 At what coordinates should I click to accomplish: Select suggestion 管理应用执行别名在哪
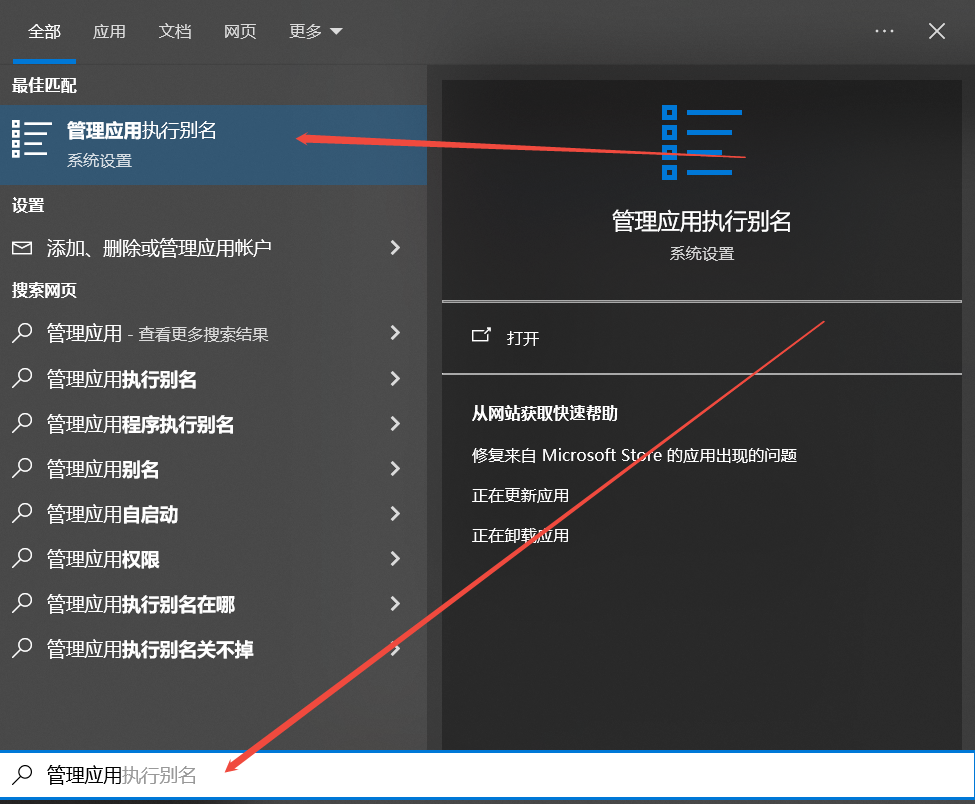[213, 604]
